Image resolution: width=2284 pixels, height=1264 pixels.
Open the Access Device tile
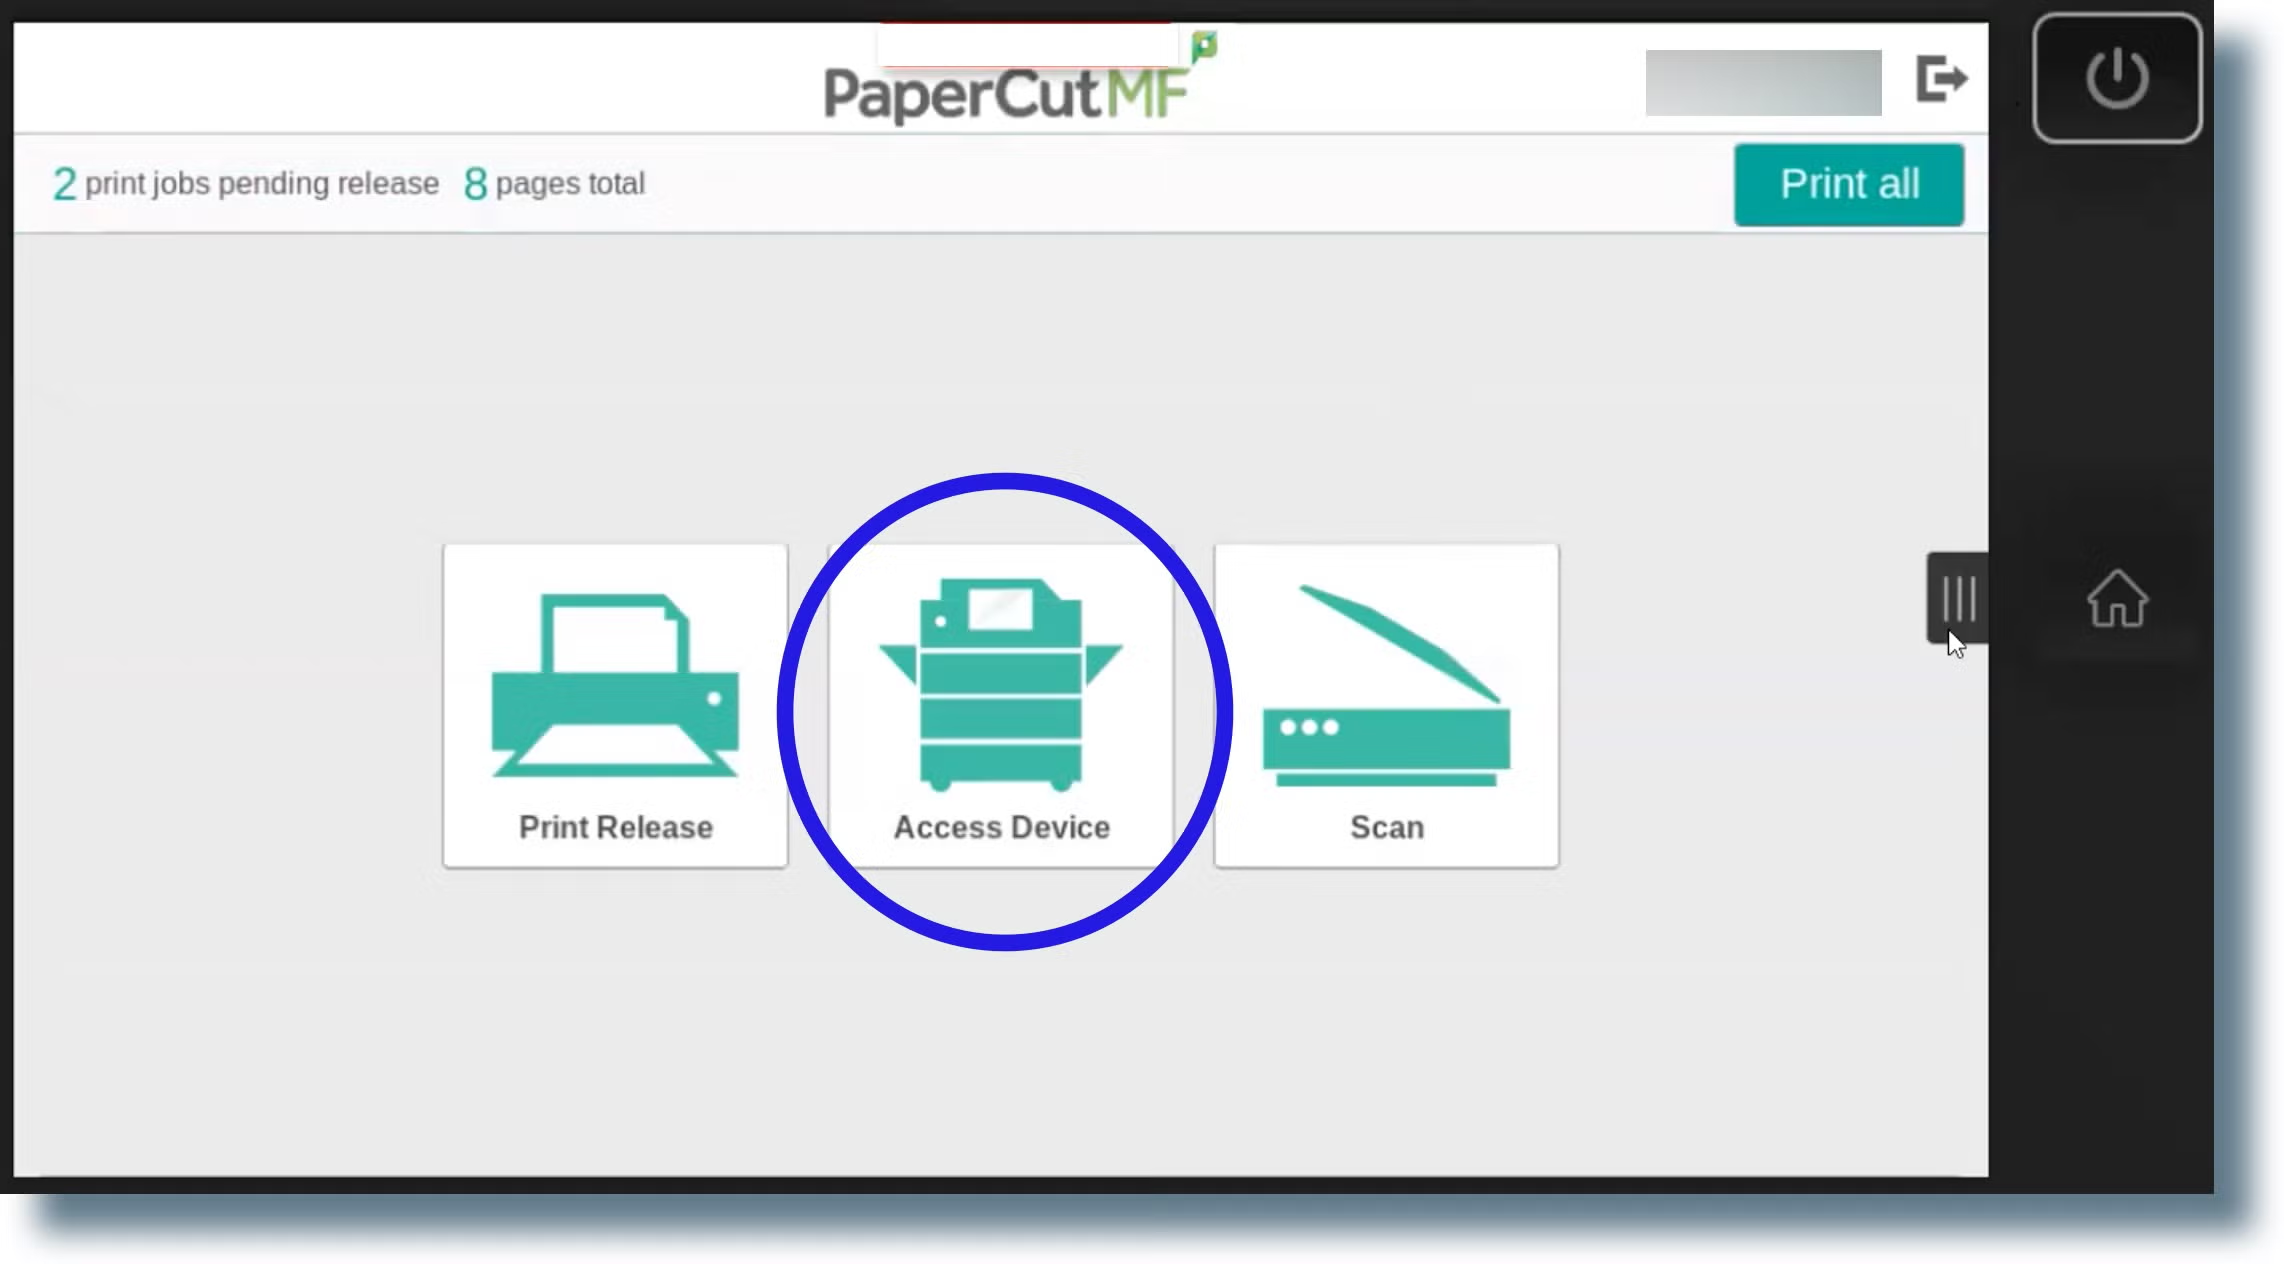pos(1001,705)
